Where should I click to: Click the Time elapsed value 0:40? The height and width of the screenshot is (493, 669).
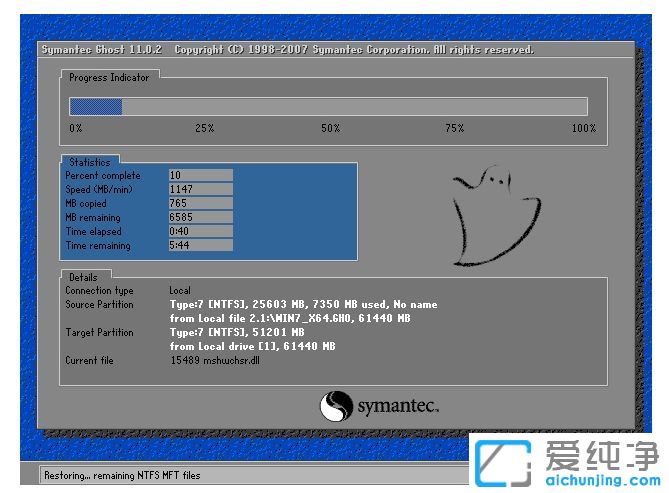[x=201, y=231]
